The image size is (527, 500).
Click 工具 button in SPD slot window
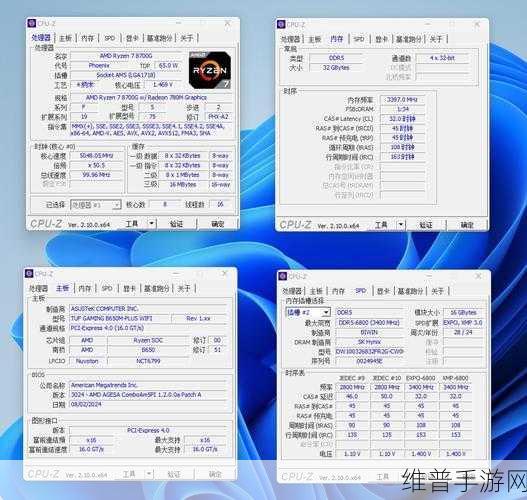click(x=383, y=476)
